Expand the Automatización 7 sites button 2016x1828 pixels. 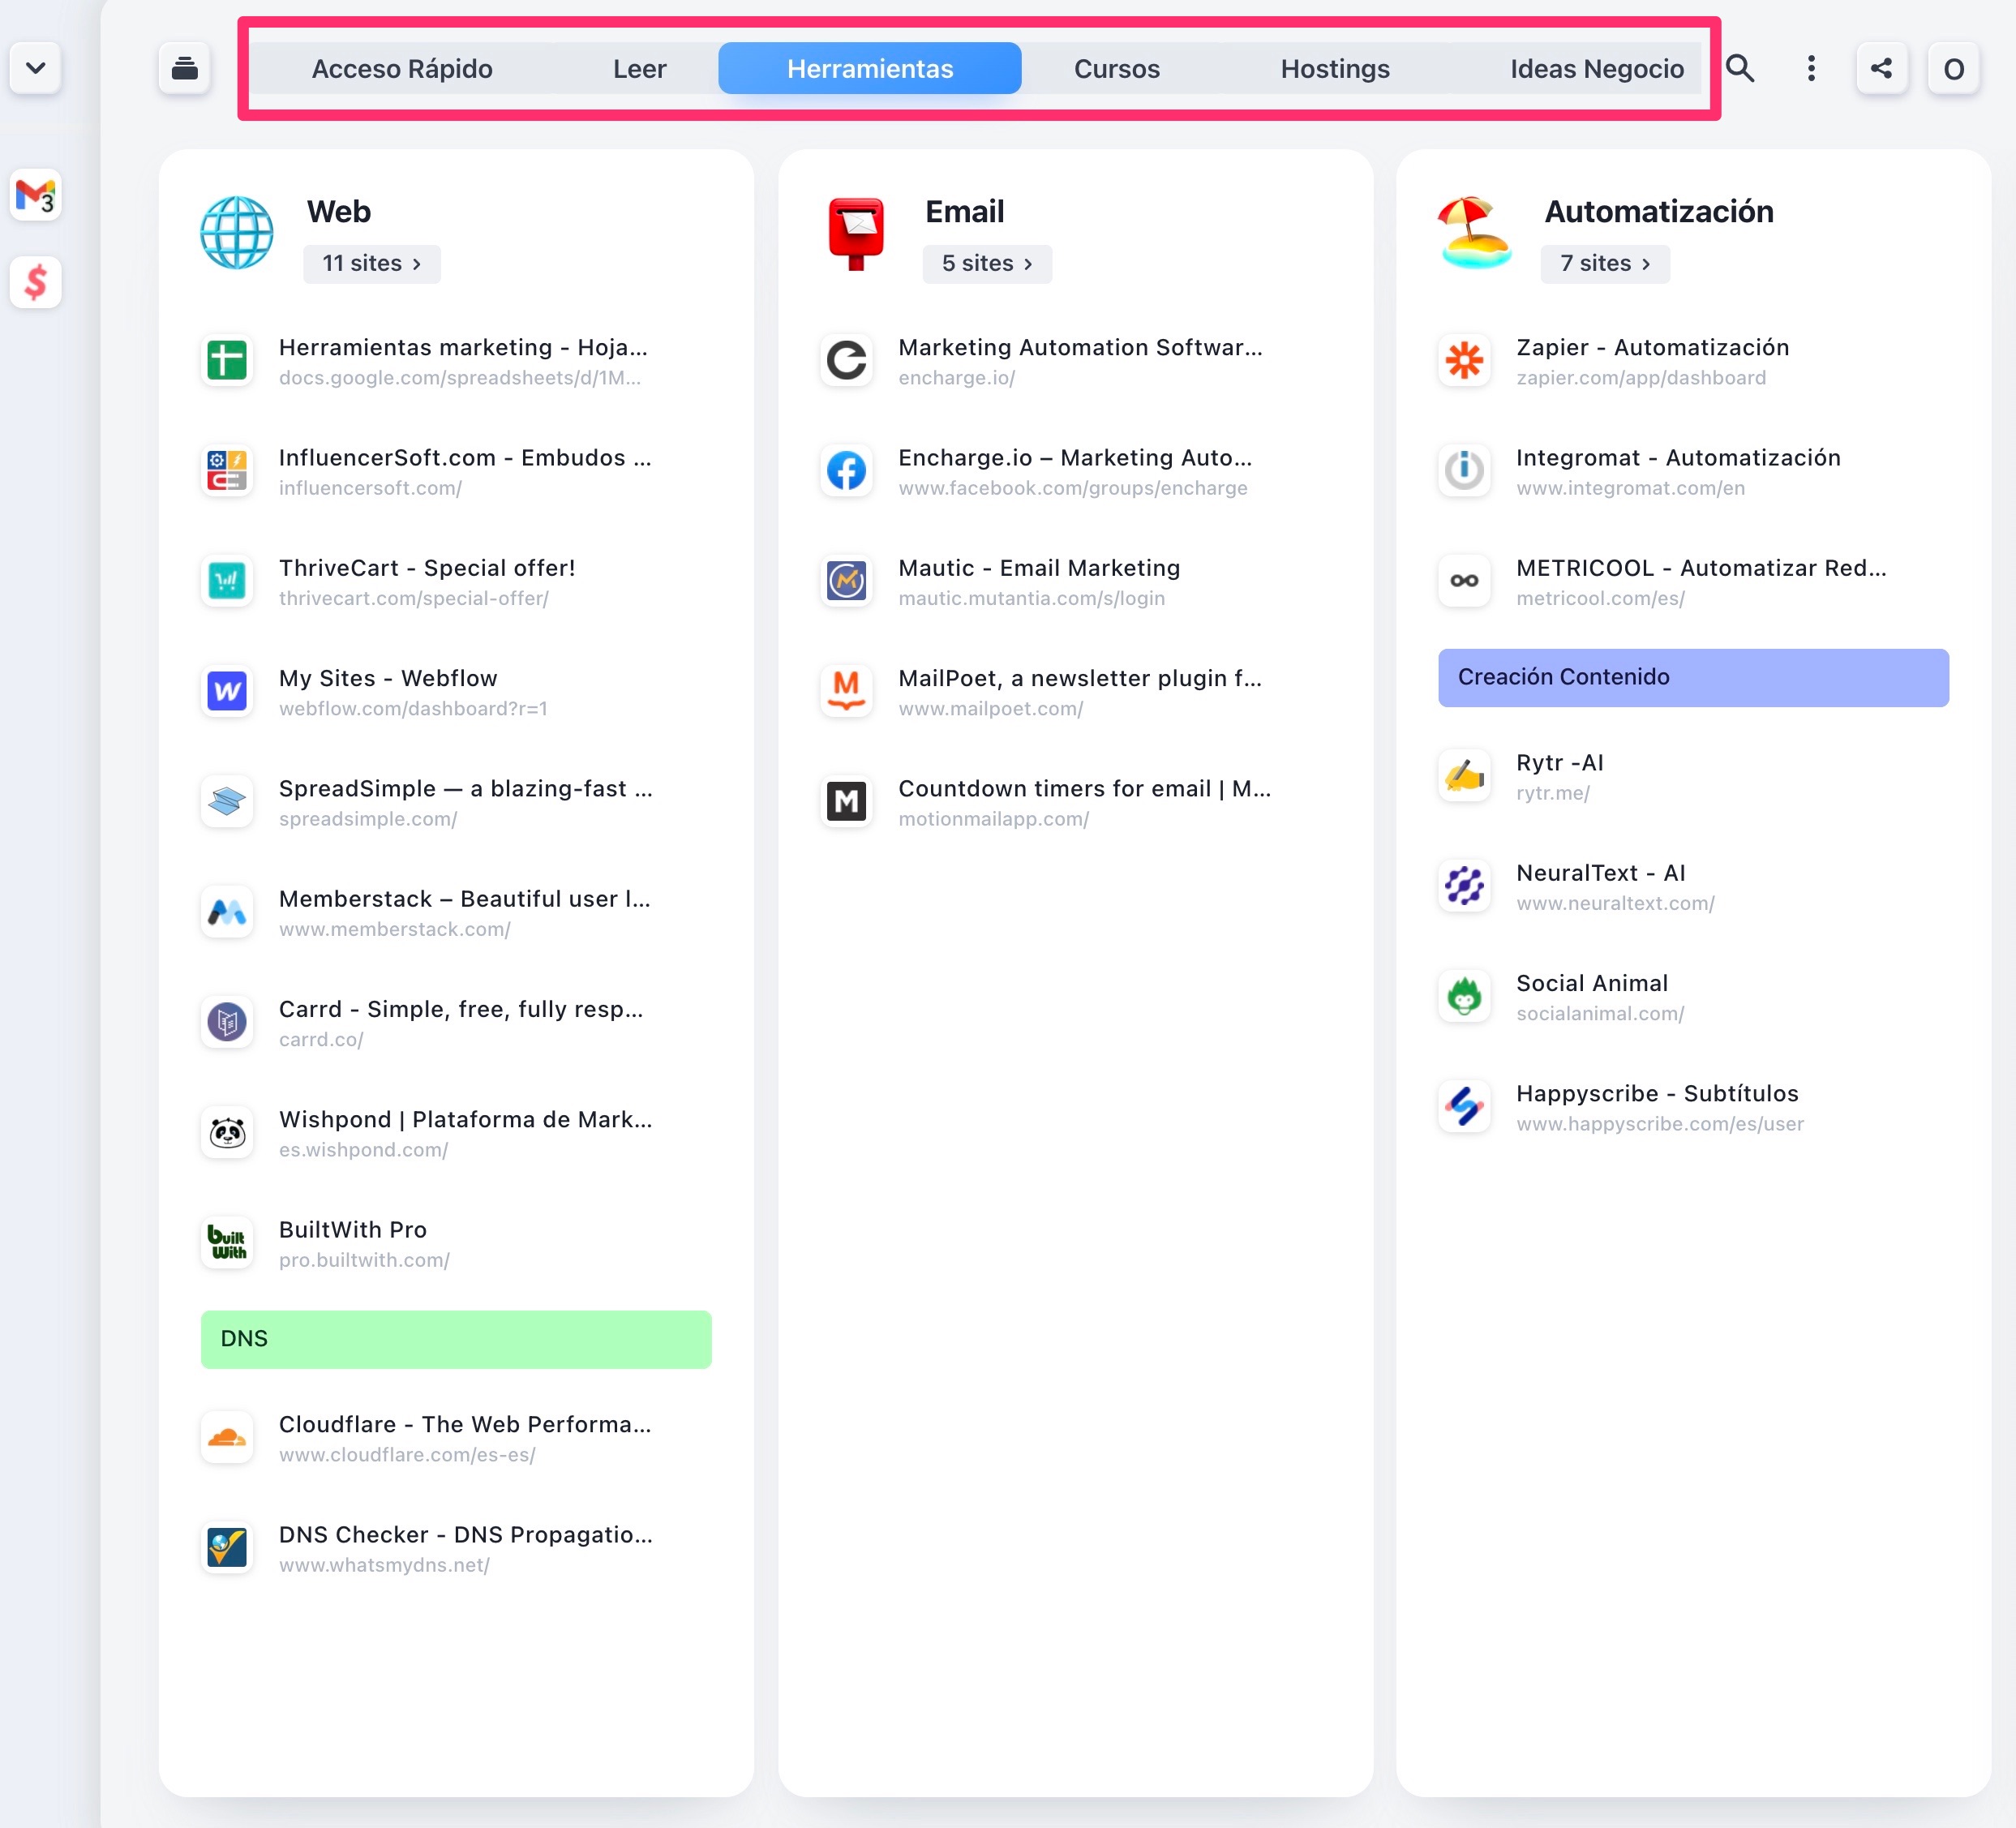click(x=1605, y=263)
